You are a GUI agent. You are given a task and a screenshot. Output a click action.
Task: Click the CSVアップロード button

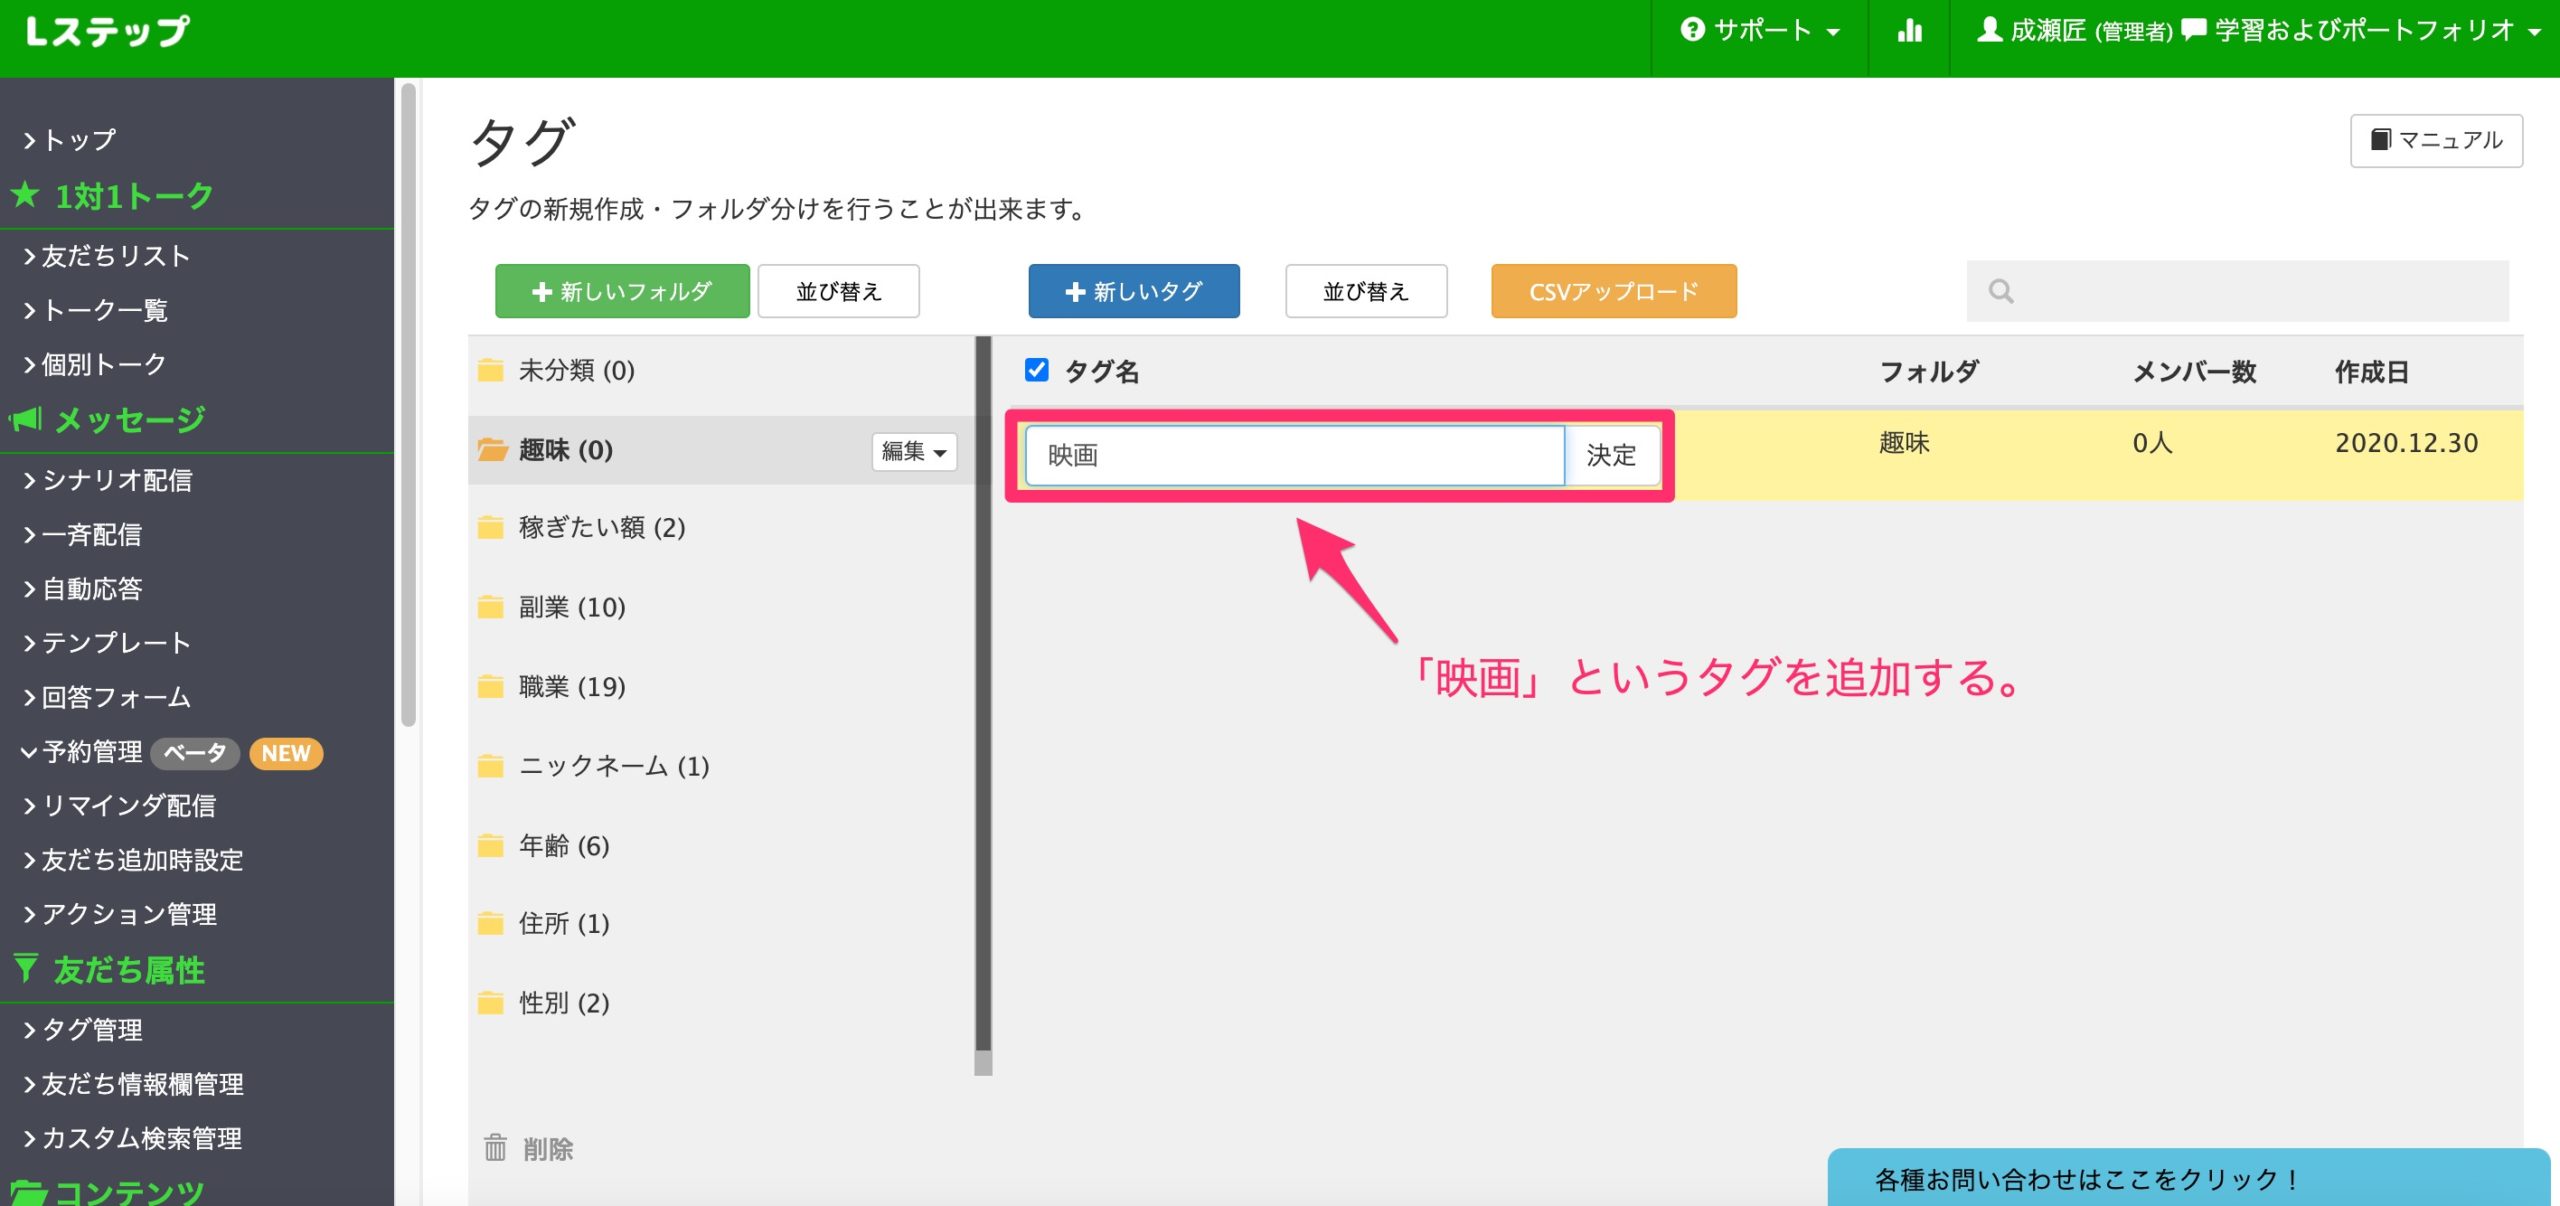1613,291
